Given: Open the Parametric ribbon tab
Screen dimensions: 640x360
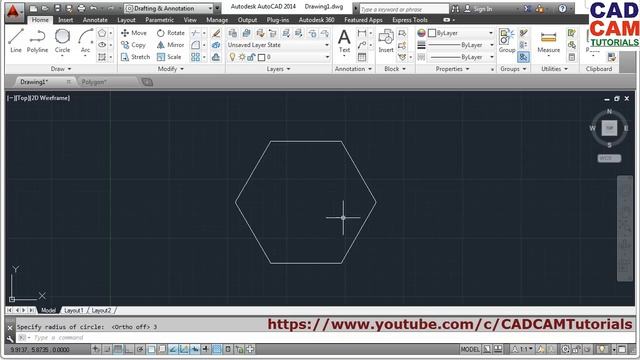Looking at the screenshot, I should point(159,20).
